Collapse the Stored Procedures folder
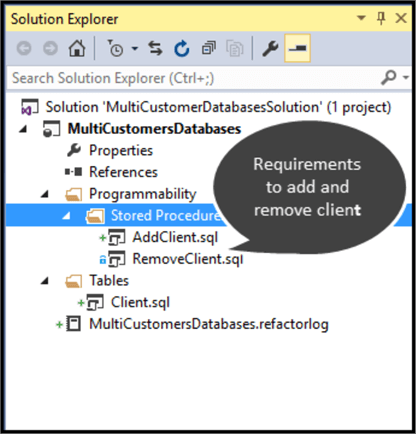 click(x=67, y=216)
